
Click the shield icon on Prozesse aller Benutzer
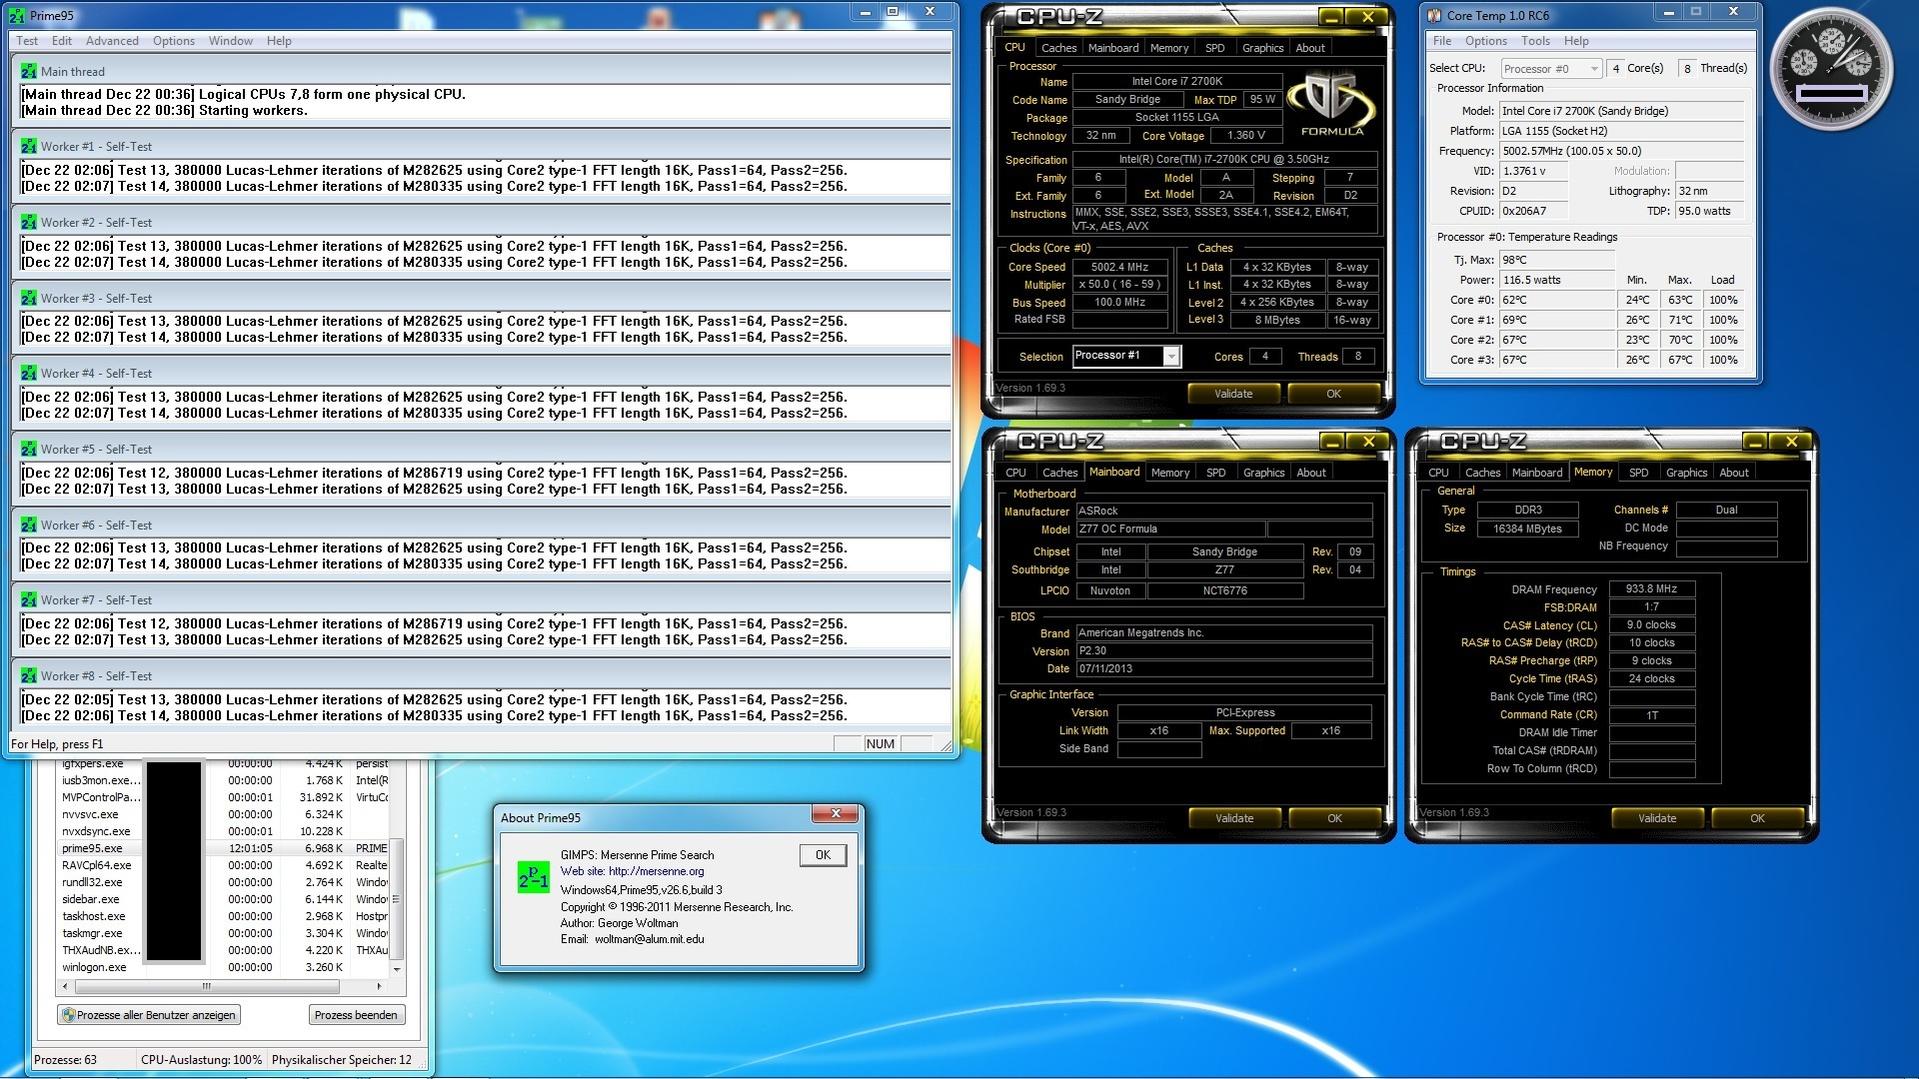(69, 1015)
